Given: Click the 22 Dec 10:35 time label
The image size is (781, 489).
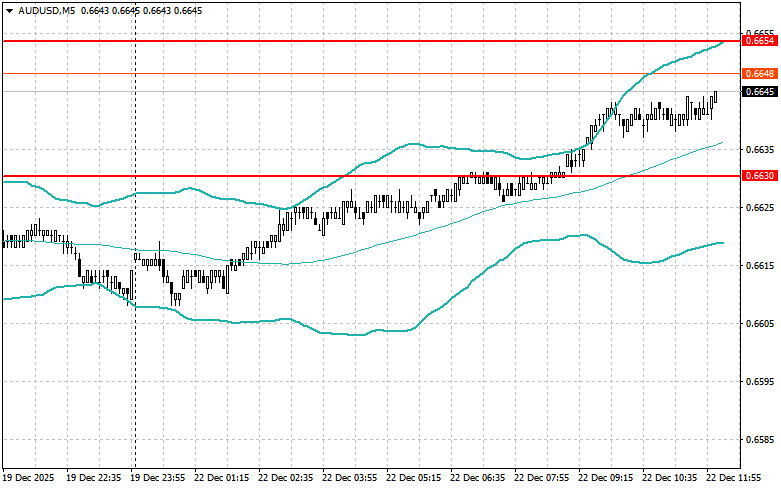Looking at the screenshot, I should pos(669,478).
